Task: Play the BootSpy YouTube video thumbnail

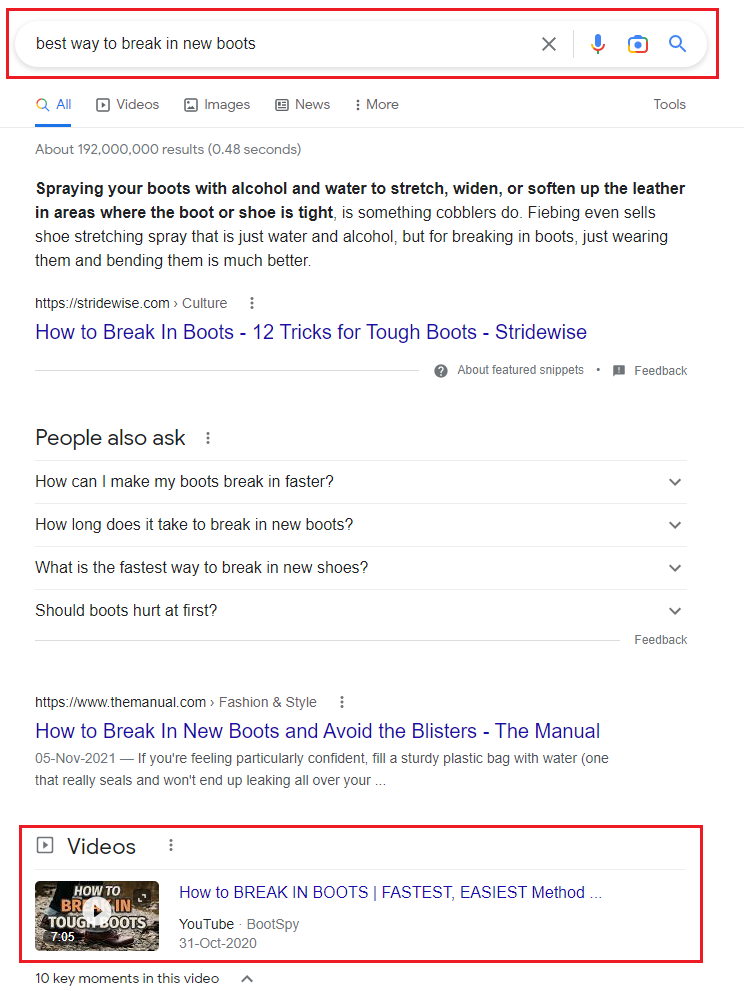Action: (97, 916)
